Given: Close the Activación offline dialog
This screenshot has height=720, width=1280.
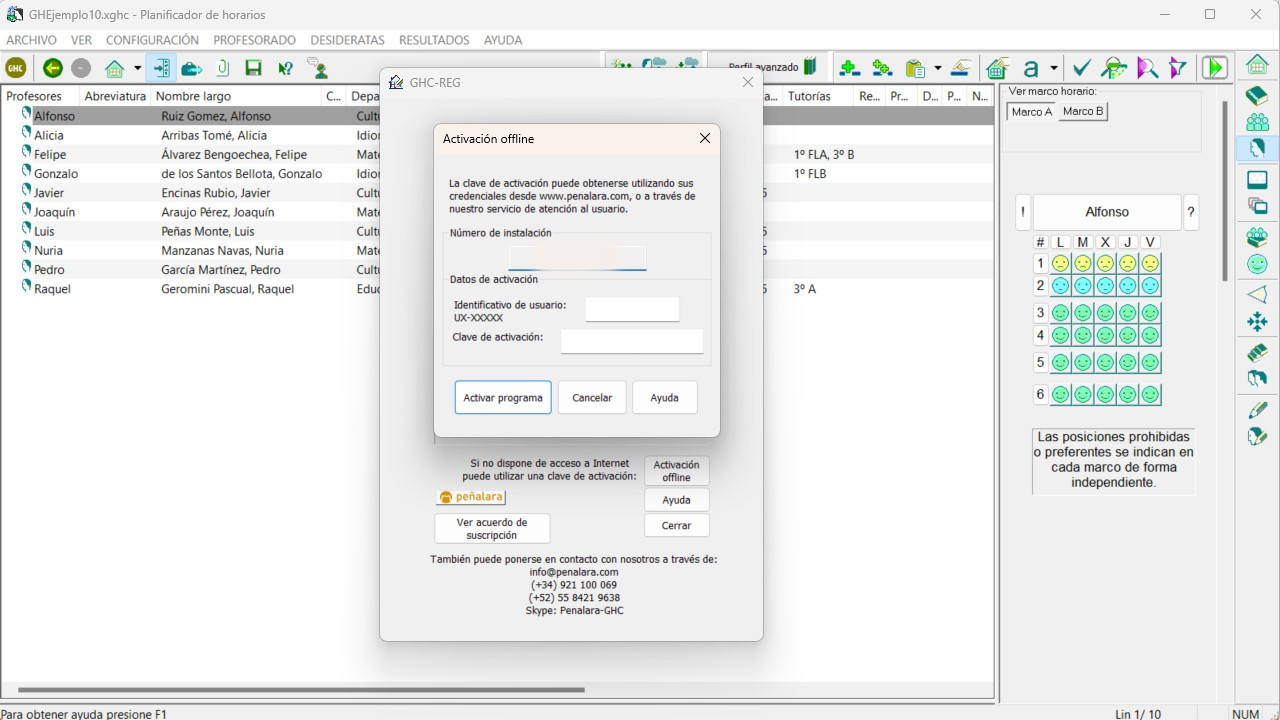Looking at the screenshot, I should pyautogui.click(x=704, y=138).
